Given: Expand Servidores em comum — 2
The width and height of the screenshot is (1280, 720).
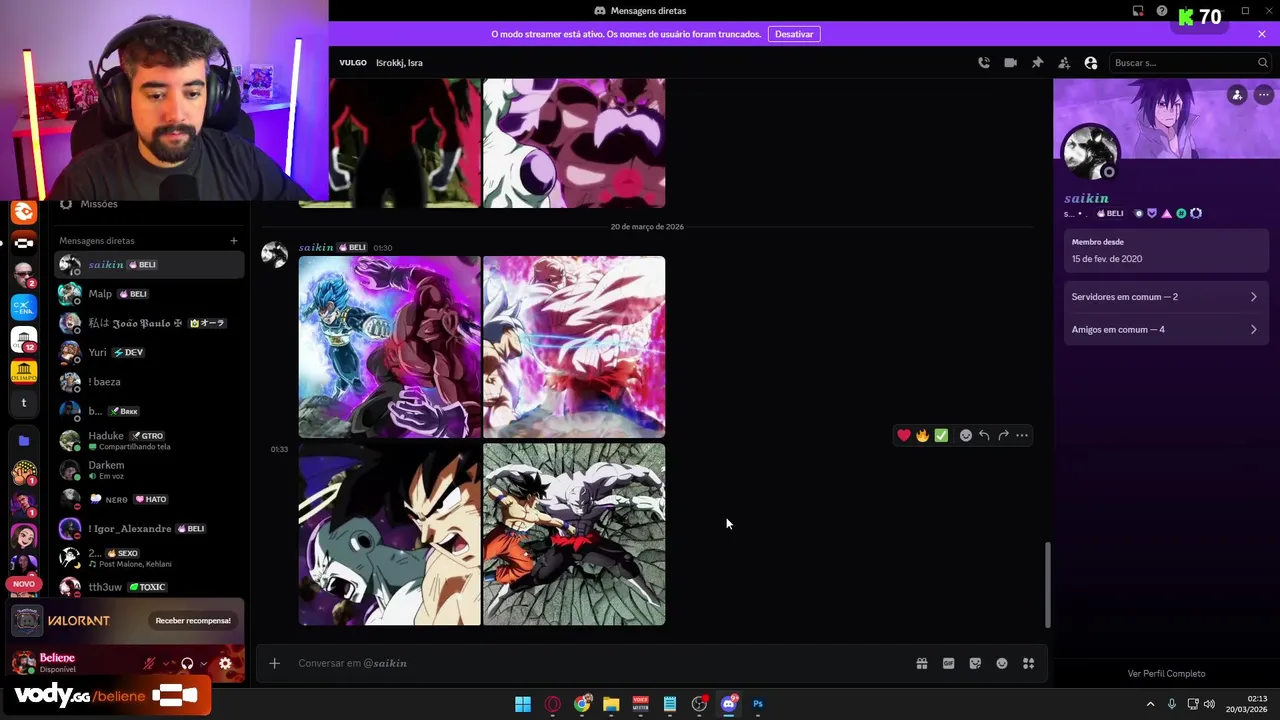Looking at the screenshot, I should point(1166,297).
